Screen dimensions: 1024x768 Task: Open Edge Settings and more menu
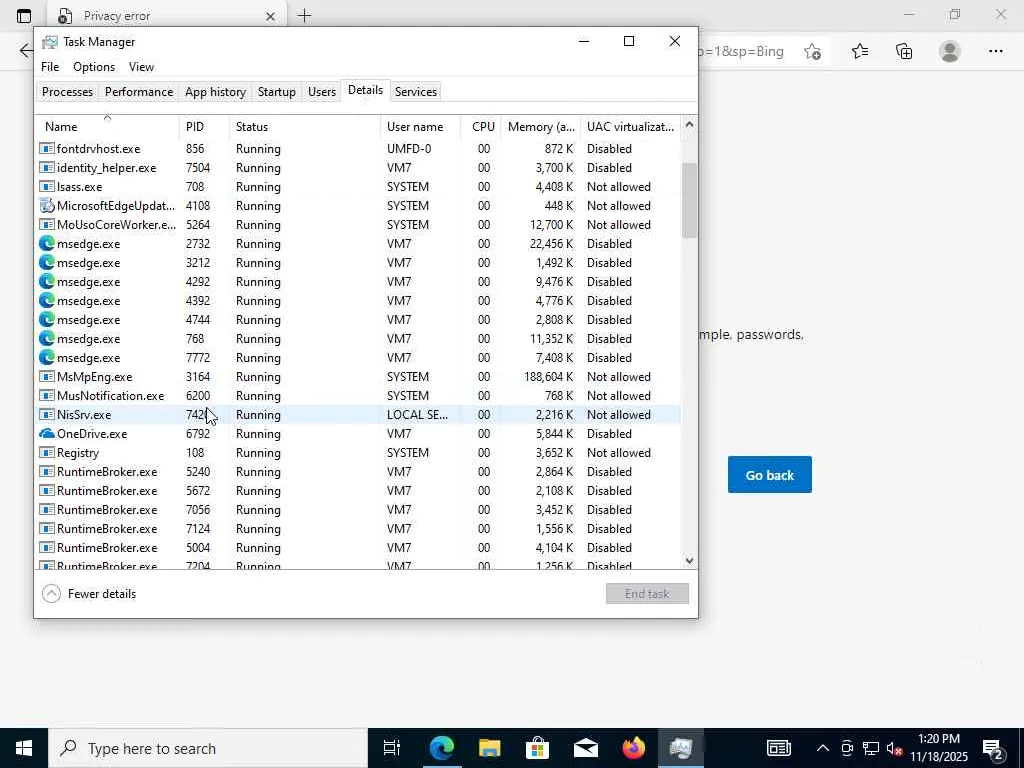point(995,51)
